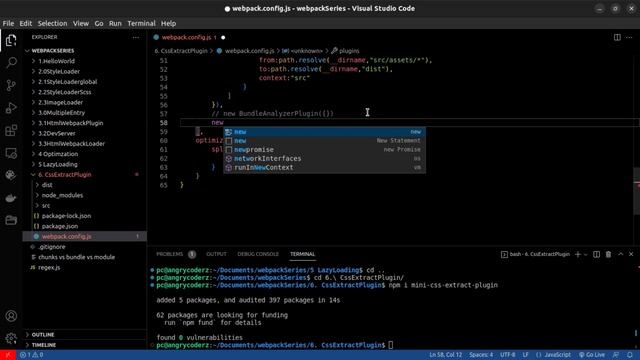Screen dimensions: 640x360
Task: Open the .gitignore file
Action: pyautogui.click(x=52, y=247)
